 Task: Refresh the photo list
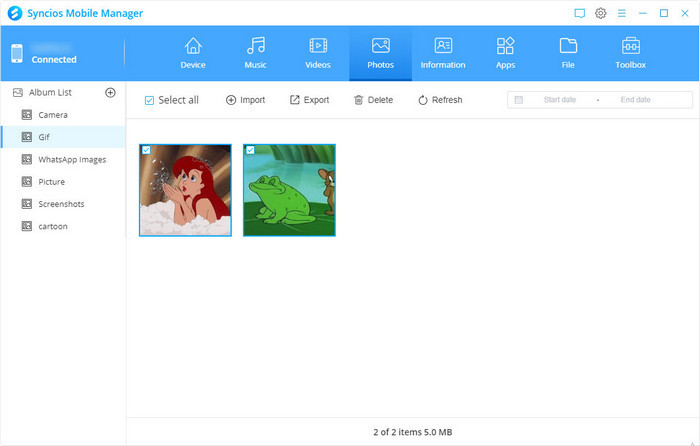(440, 100)
